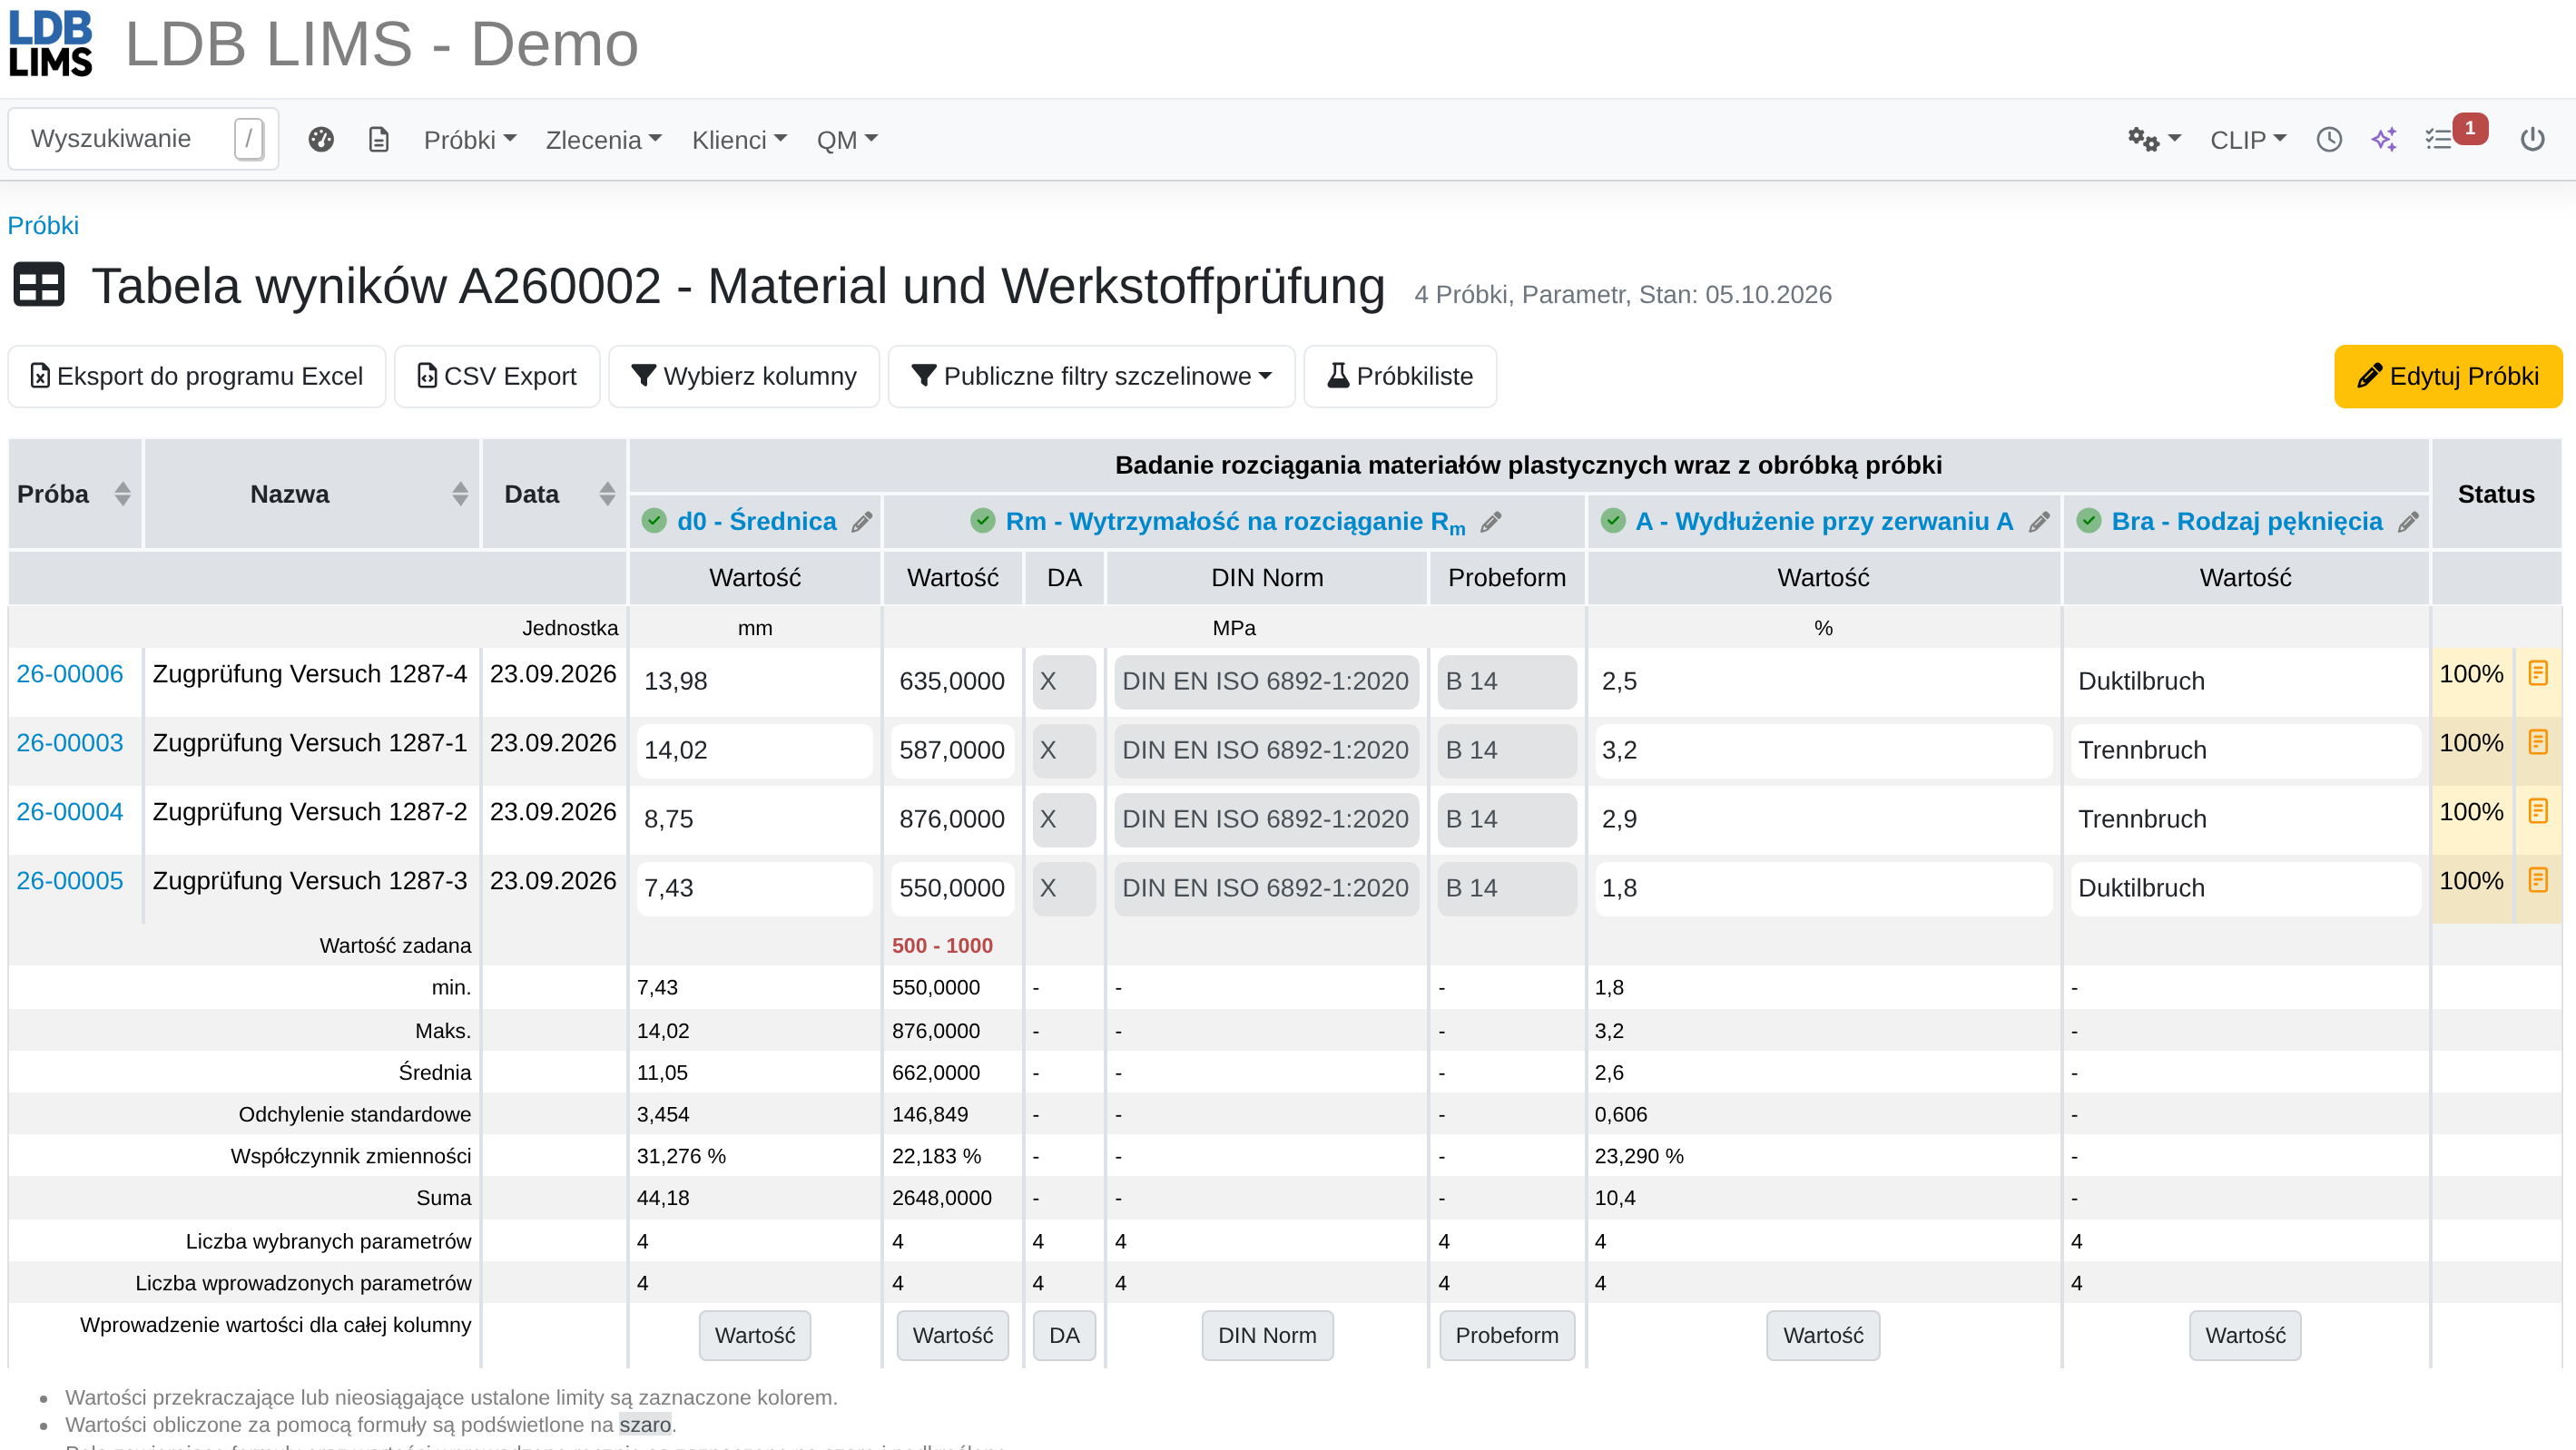Open the clock history icon
The image size is (2576, 1450).
click(2329, 140)
